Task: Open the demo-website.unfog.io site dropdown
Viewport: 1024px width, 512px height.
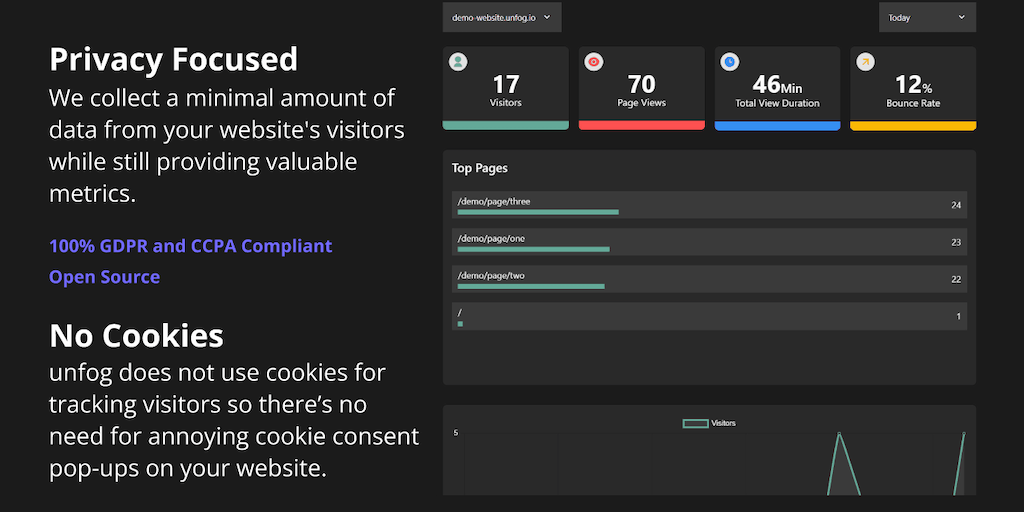Action: (502, 17)
